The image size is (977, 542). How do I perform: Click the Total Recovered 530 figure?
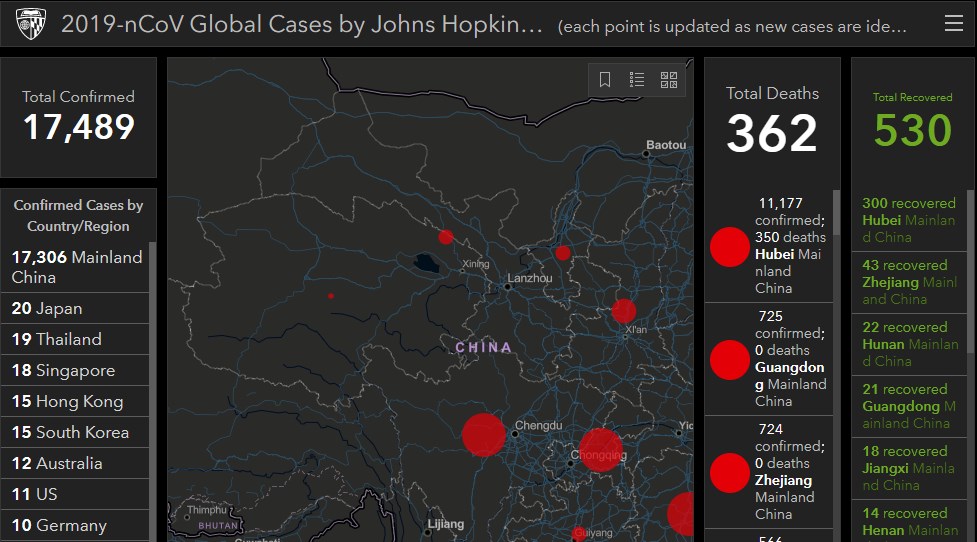click(913, 130)
